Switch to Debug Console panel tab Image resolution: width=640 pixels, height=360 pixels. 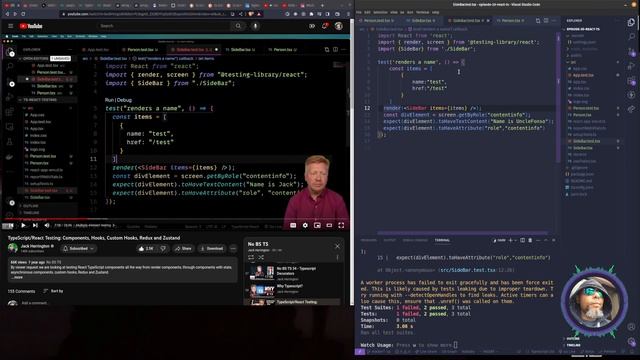(x=415, y=240)
